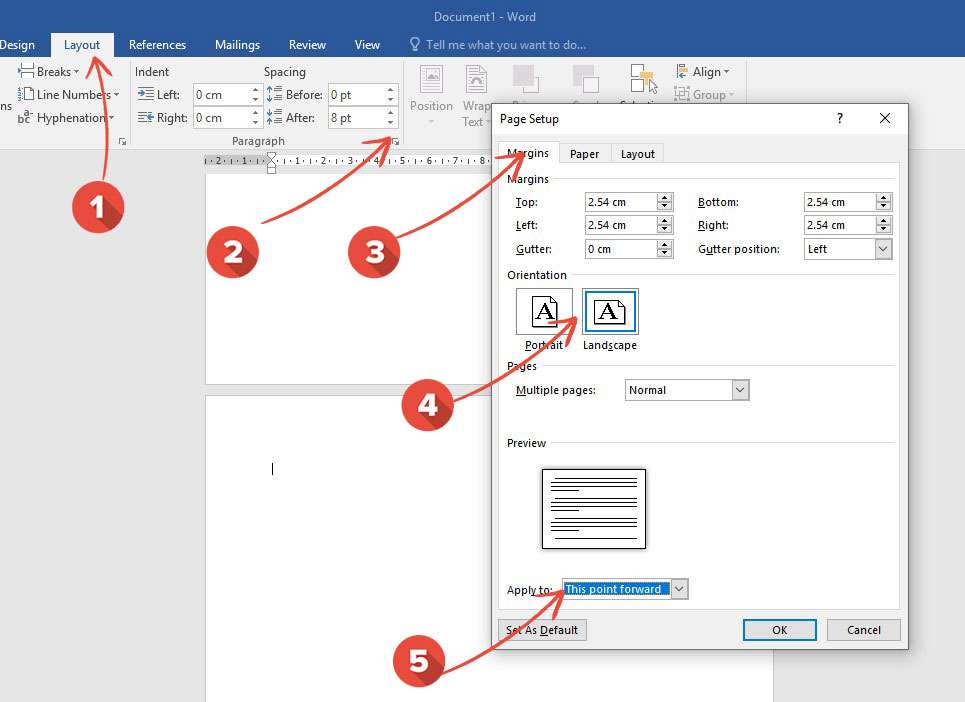Select the Margins tab in Page Setup
This screenshot has height=702, width=965.
pos(529,153)
